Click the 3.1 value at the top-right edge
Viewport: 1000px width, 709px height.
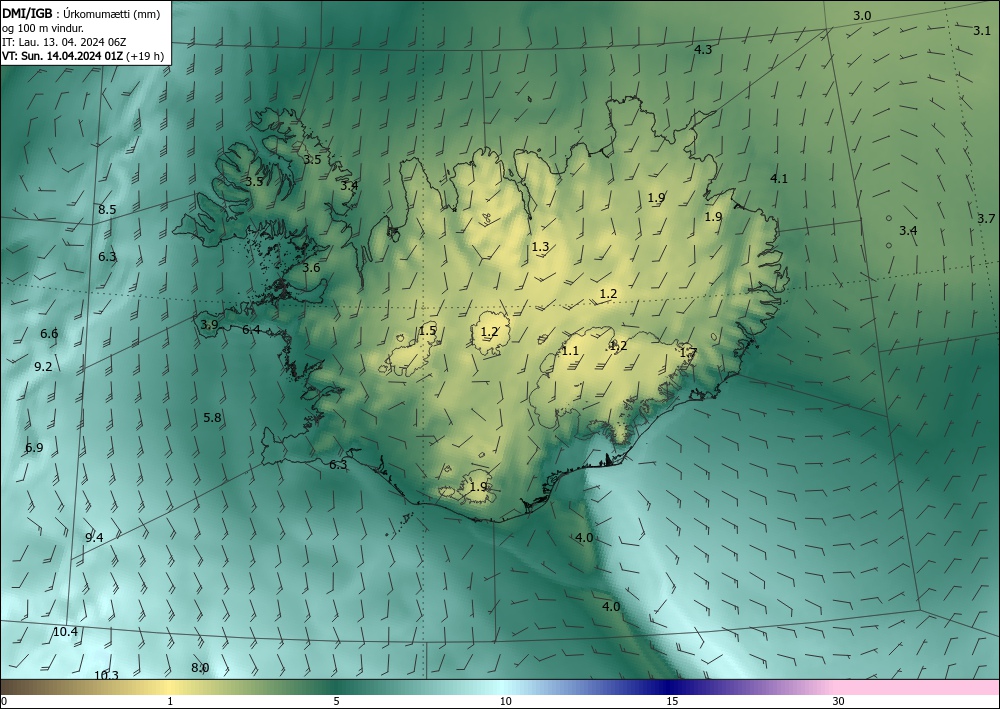[x=982, y=30]
